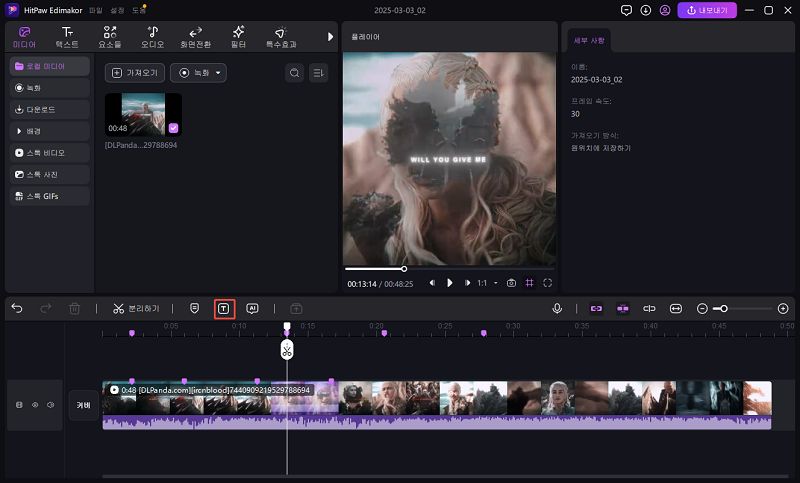Screen dimensions: 800x483
Task: Toggle the grid overlay in player
Action: coord(529,283)
